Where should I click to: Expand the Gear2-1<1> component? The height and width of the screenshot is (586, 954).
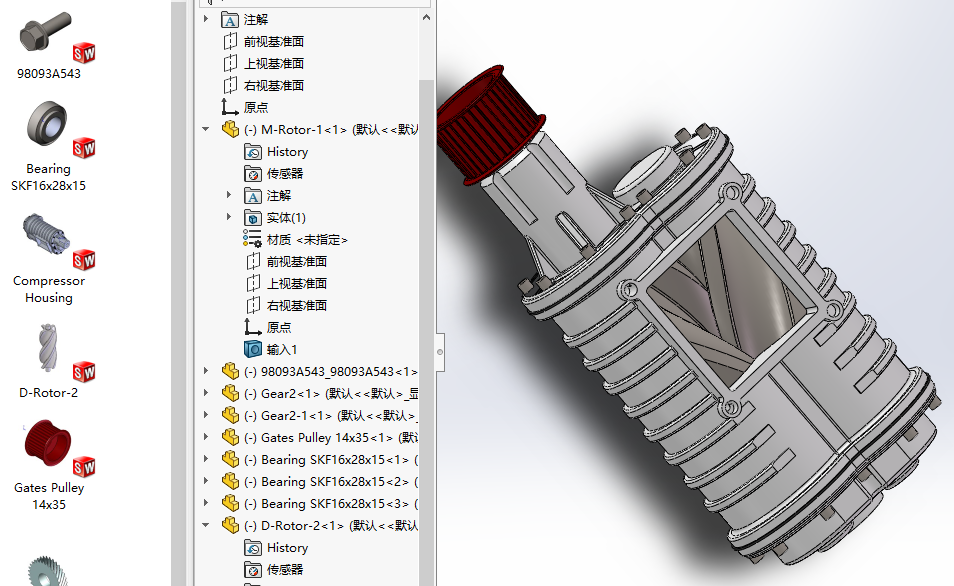206,415
